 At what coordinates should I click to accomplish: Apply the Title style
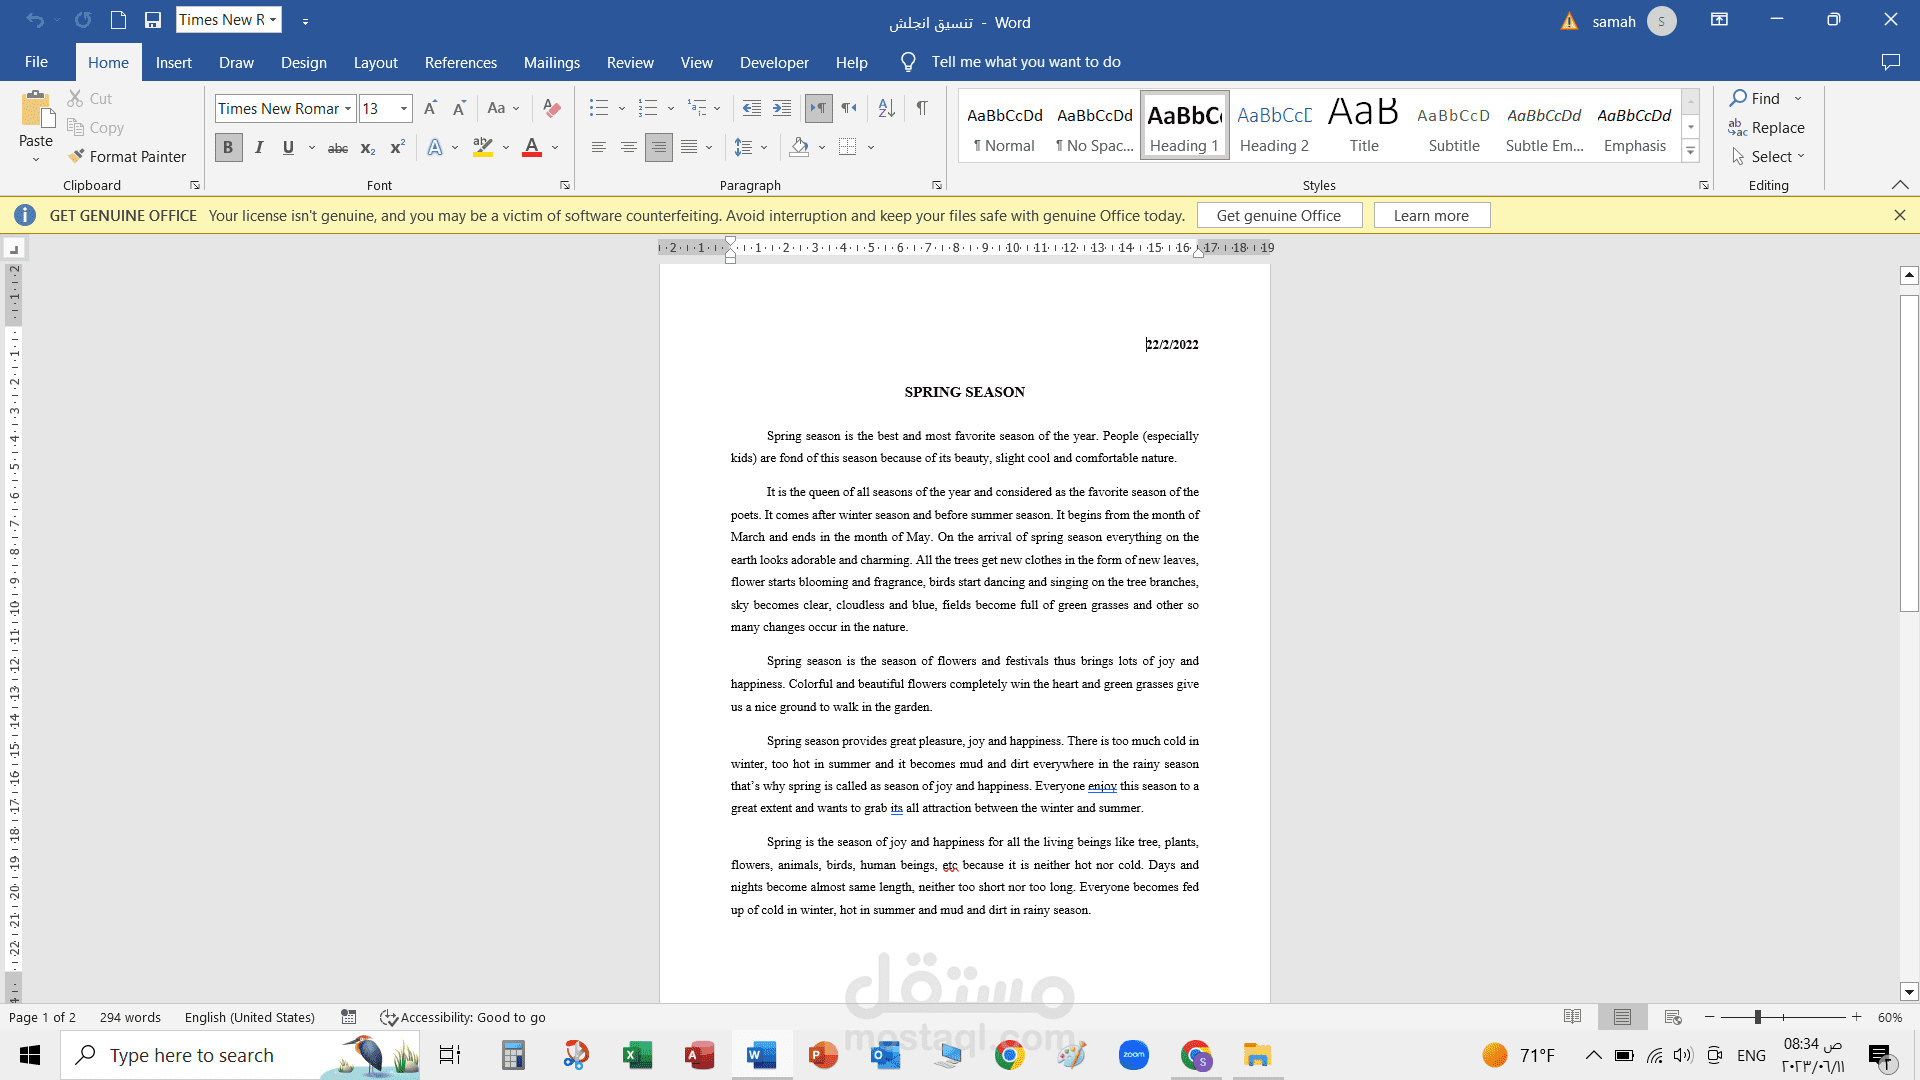[1364, 125]
